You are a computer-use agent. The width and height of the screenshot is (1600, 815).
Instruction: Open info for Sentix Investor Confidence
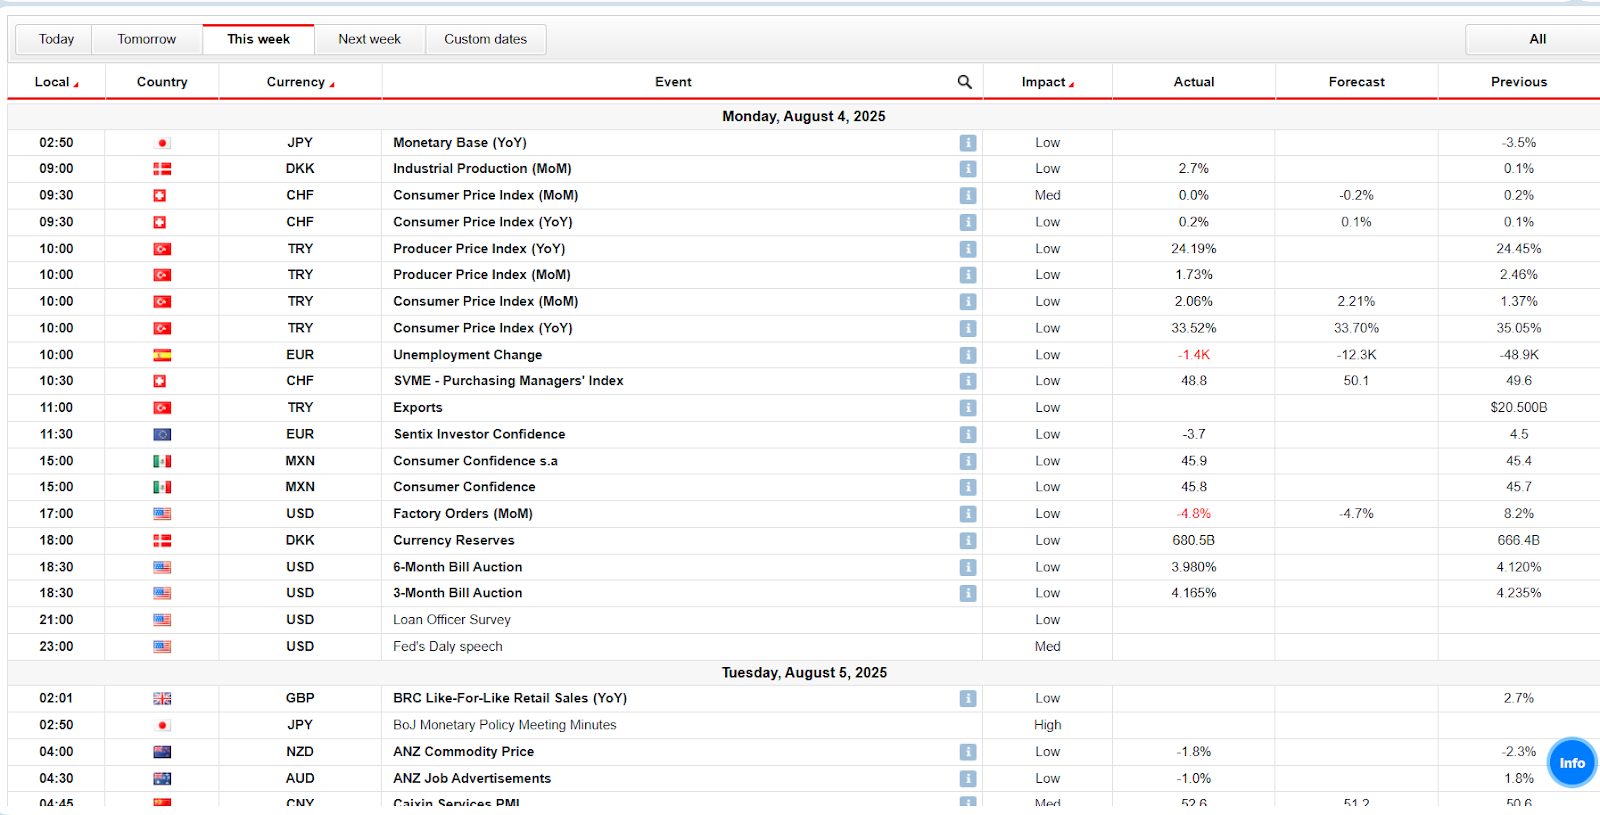(967, 434)
